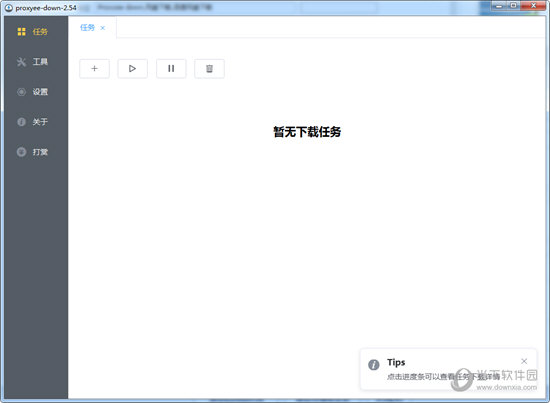Click the wrench icon beside 工具

click(21, 62)
